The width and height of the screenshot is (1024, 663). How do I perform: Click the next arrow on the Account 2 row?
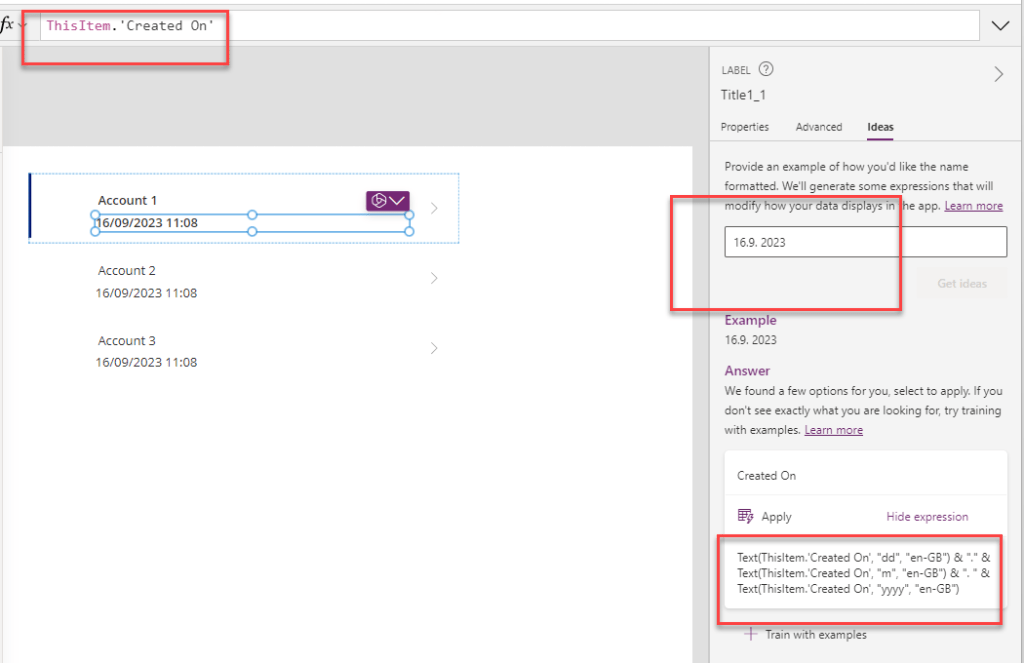point(434,279)
